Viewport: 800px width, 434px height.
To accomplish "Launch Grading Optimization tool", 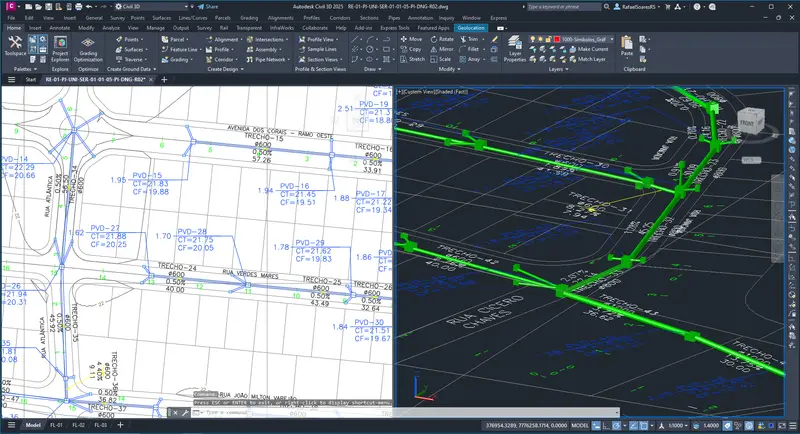I will (x=88, y=48).
